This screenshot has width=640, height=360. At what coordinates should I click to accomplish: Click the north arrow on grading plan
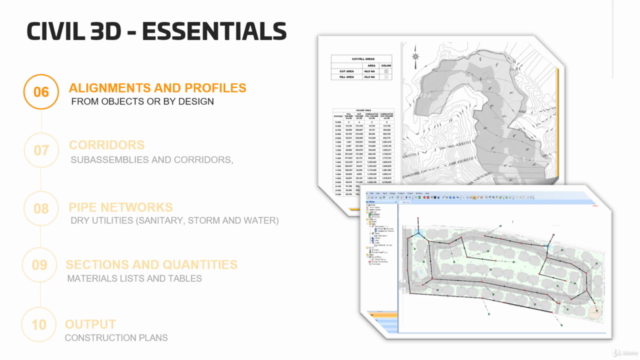click(x=415, y=56)
